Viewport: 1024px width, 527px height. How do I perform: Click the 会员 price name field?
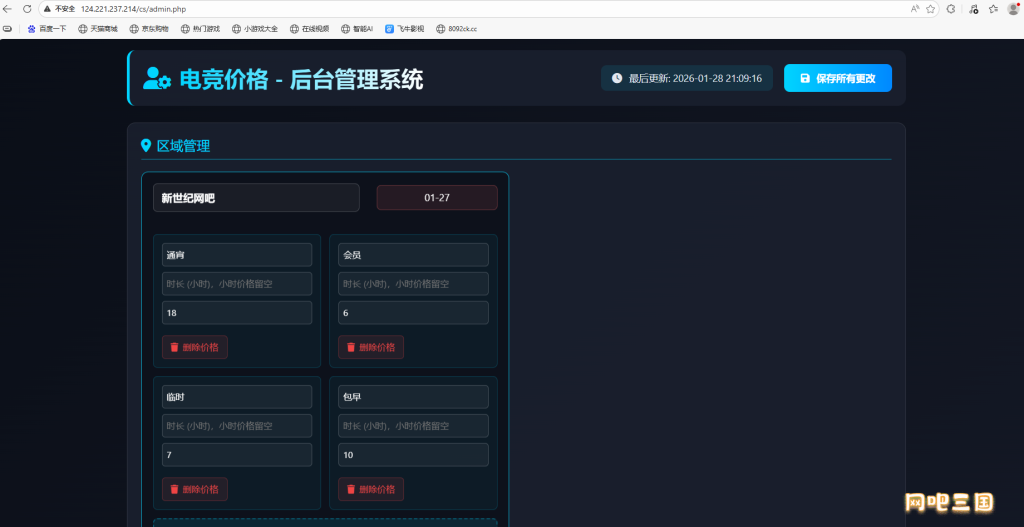click(413, 255)
